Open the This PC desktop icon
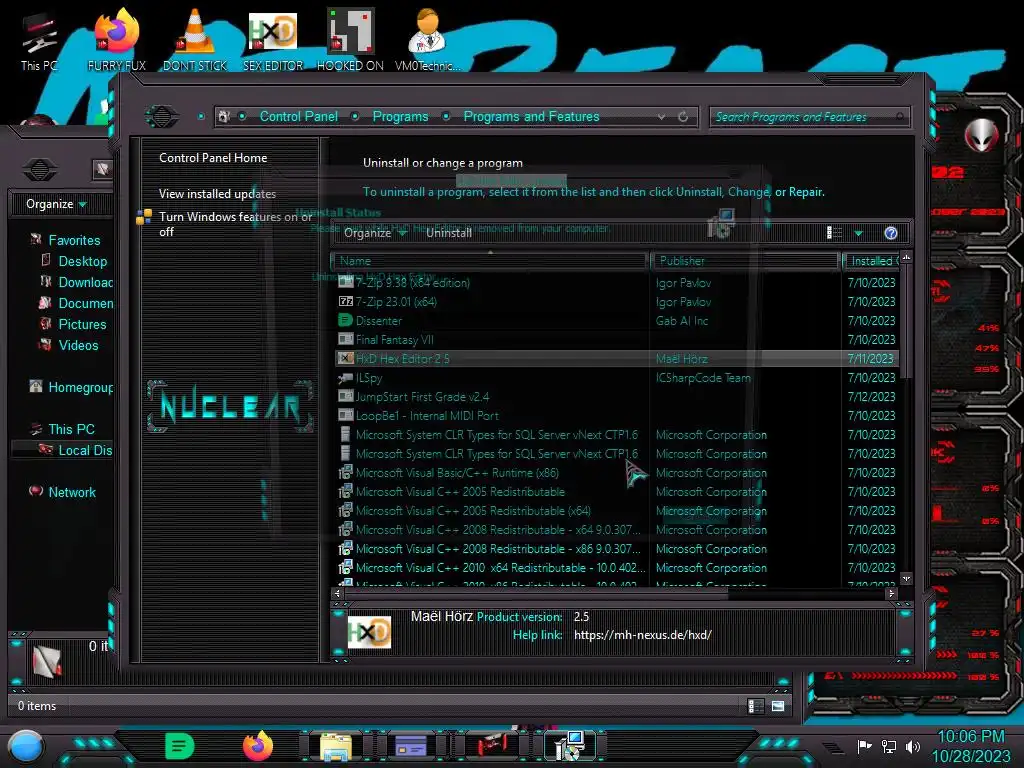1024x768 pixels. click(39, 42)
